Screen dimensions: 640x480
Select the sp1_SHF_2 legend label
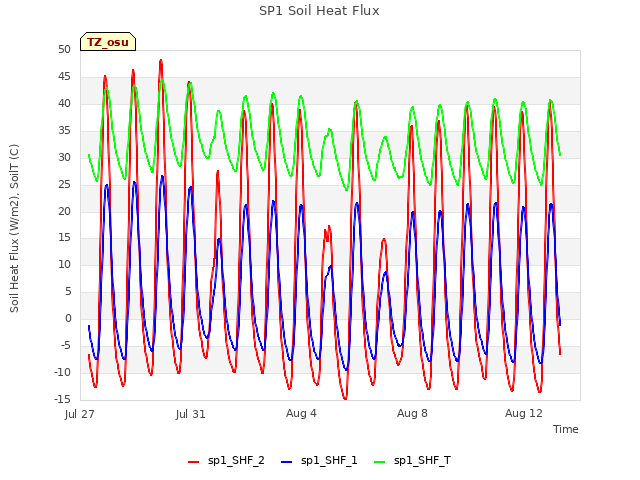click(236, 460)
